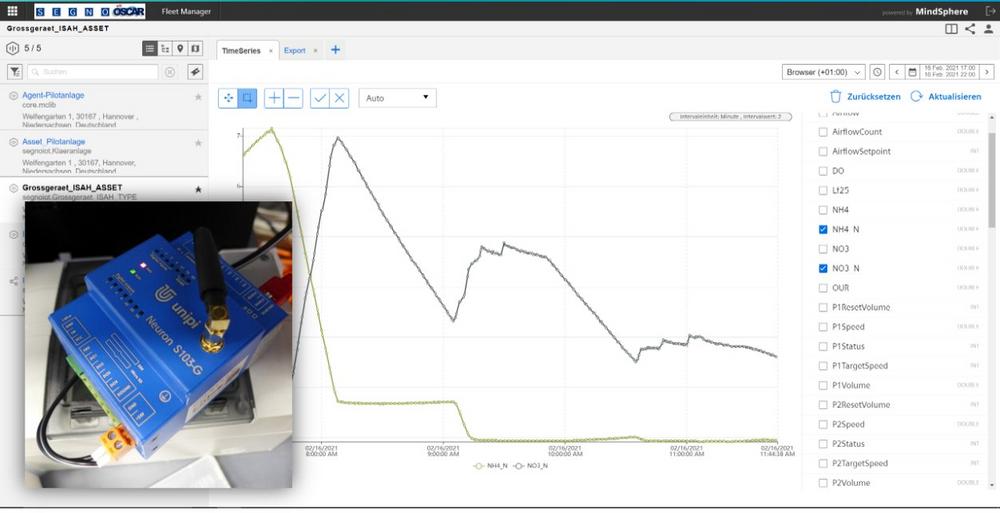Screen dimensions: 1000x513
Task: Switch to map pin view
Action: pyautogui.click(x=180, y=48)
